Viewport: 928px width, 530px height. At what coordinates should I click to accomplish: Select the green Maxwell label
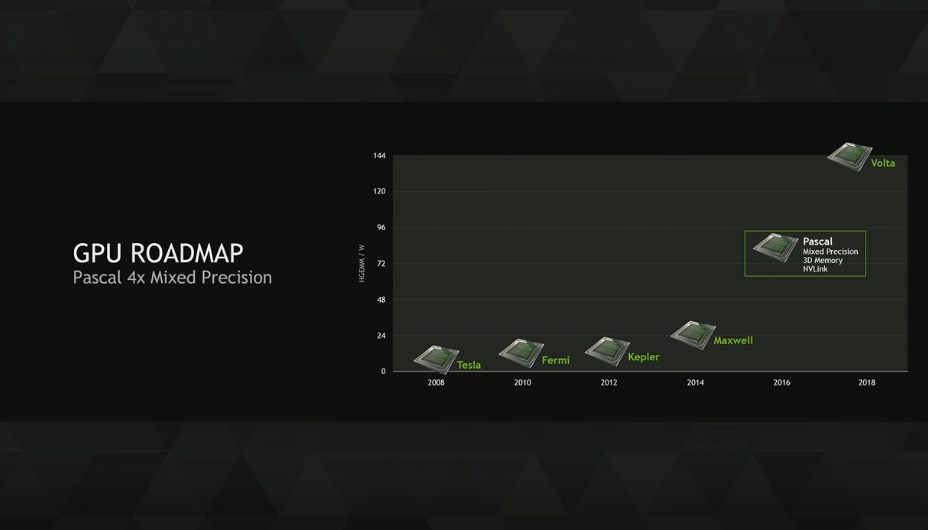click(733, 341)
